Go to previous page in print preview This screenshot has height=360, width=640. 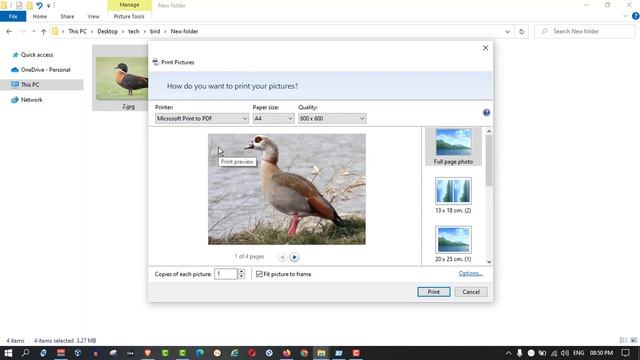click(282, 257)
